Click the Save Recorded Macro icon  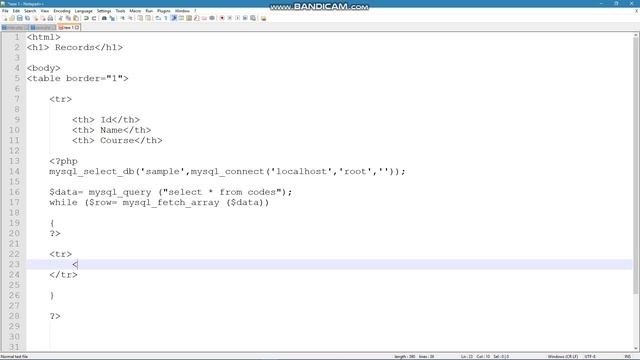coord(253,18)
